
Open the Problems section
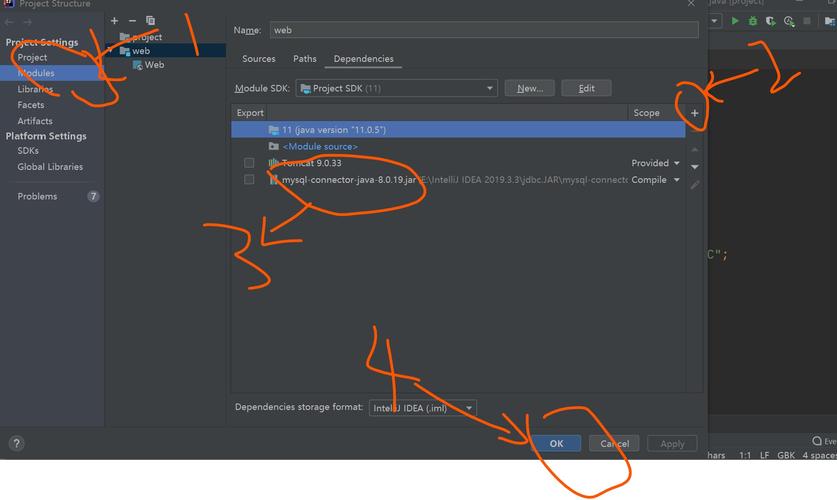(37, 196)
